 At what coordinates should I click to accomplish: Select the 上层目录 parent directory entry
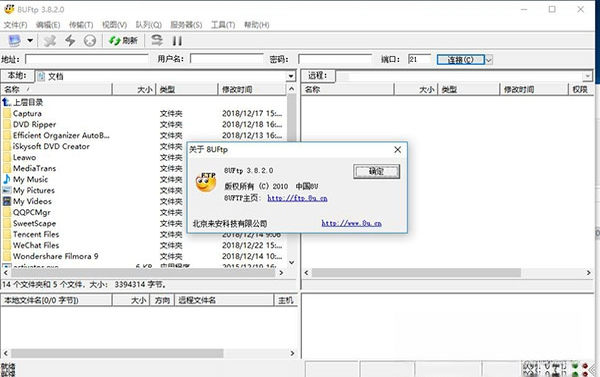[23, 102]
